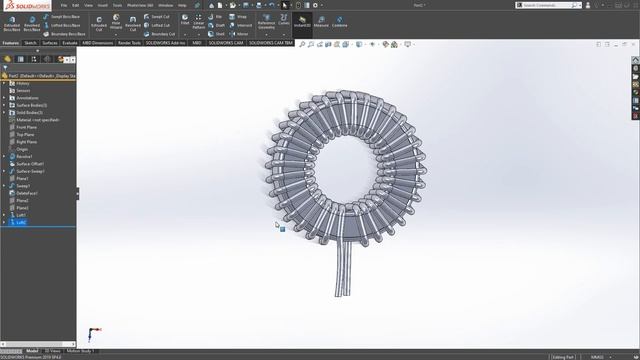The width and height of the screenshot is (640, 360).
Task: Click the Combine tool
Action: pos(339,22)
